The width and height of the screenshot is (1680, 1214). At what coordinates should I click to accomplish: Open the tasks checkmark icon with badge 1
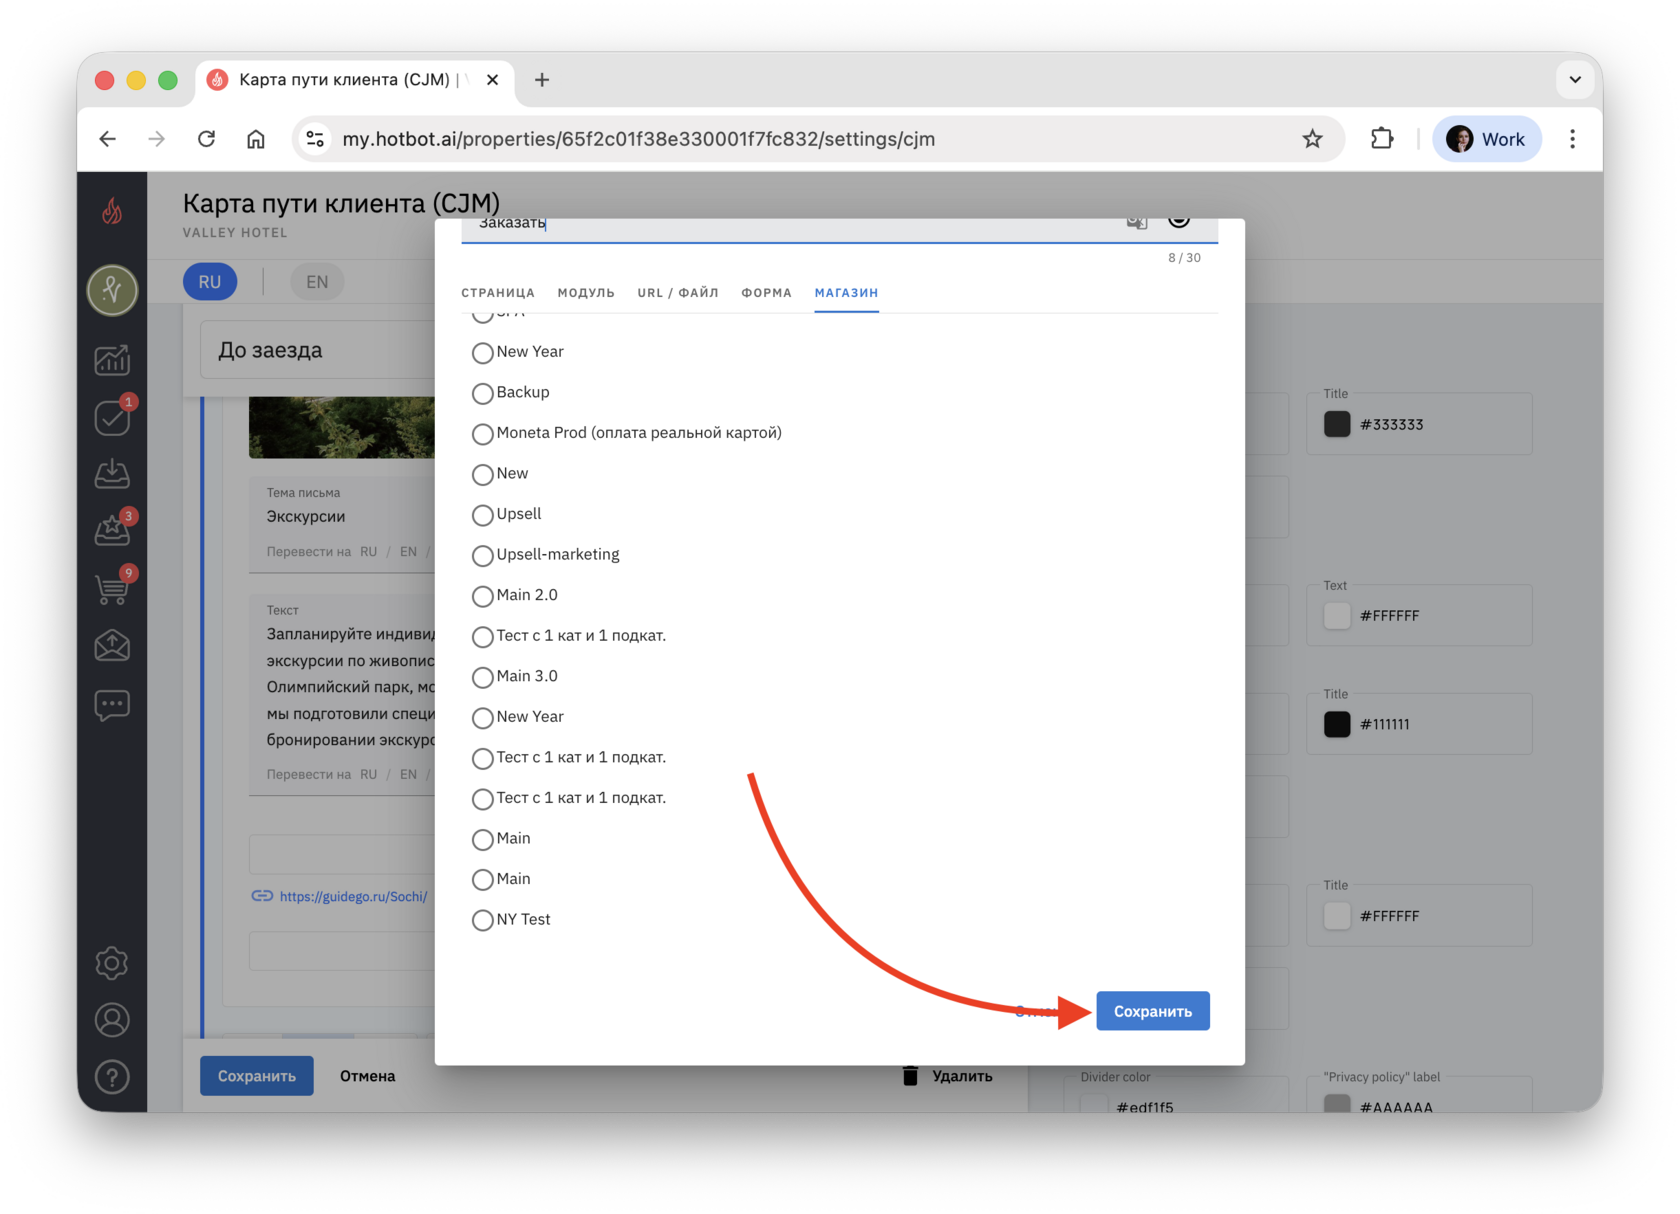[x=112, y=417]
